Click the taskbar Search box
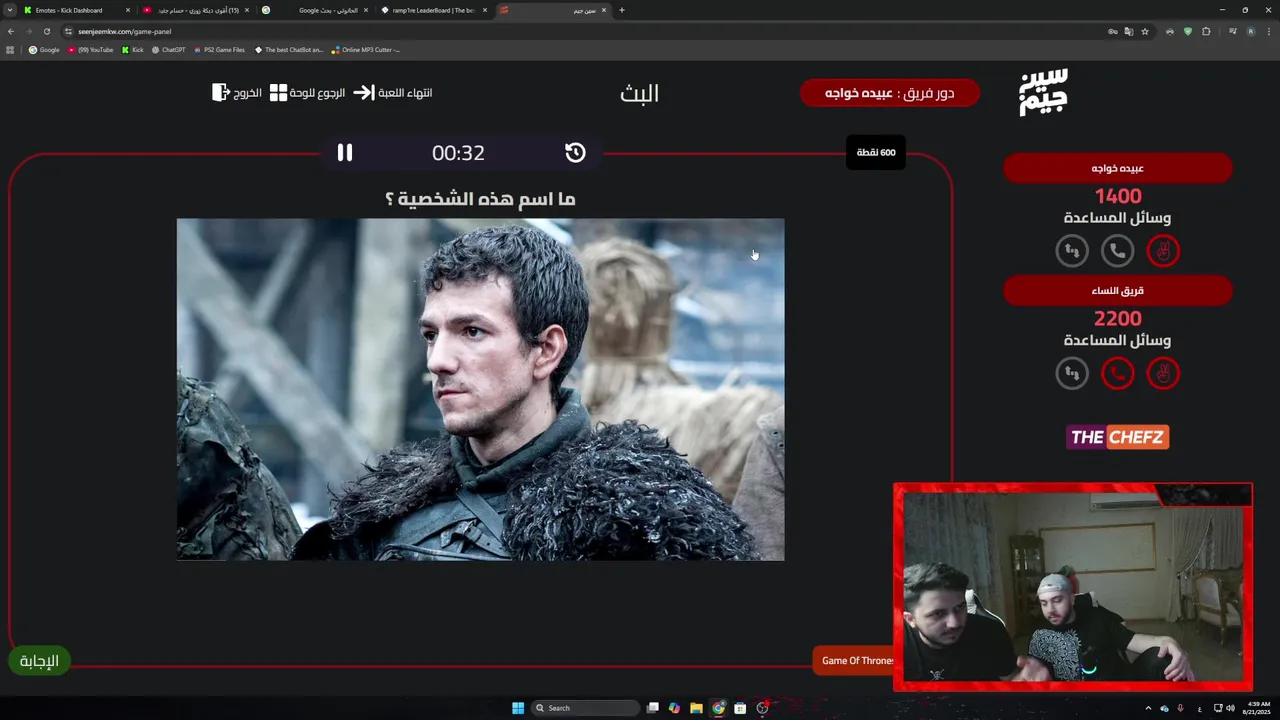 tap(585, 708)
